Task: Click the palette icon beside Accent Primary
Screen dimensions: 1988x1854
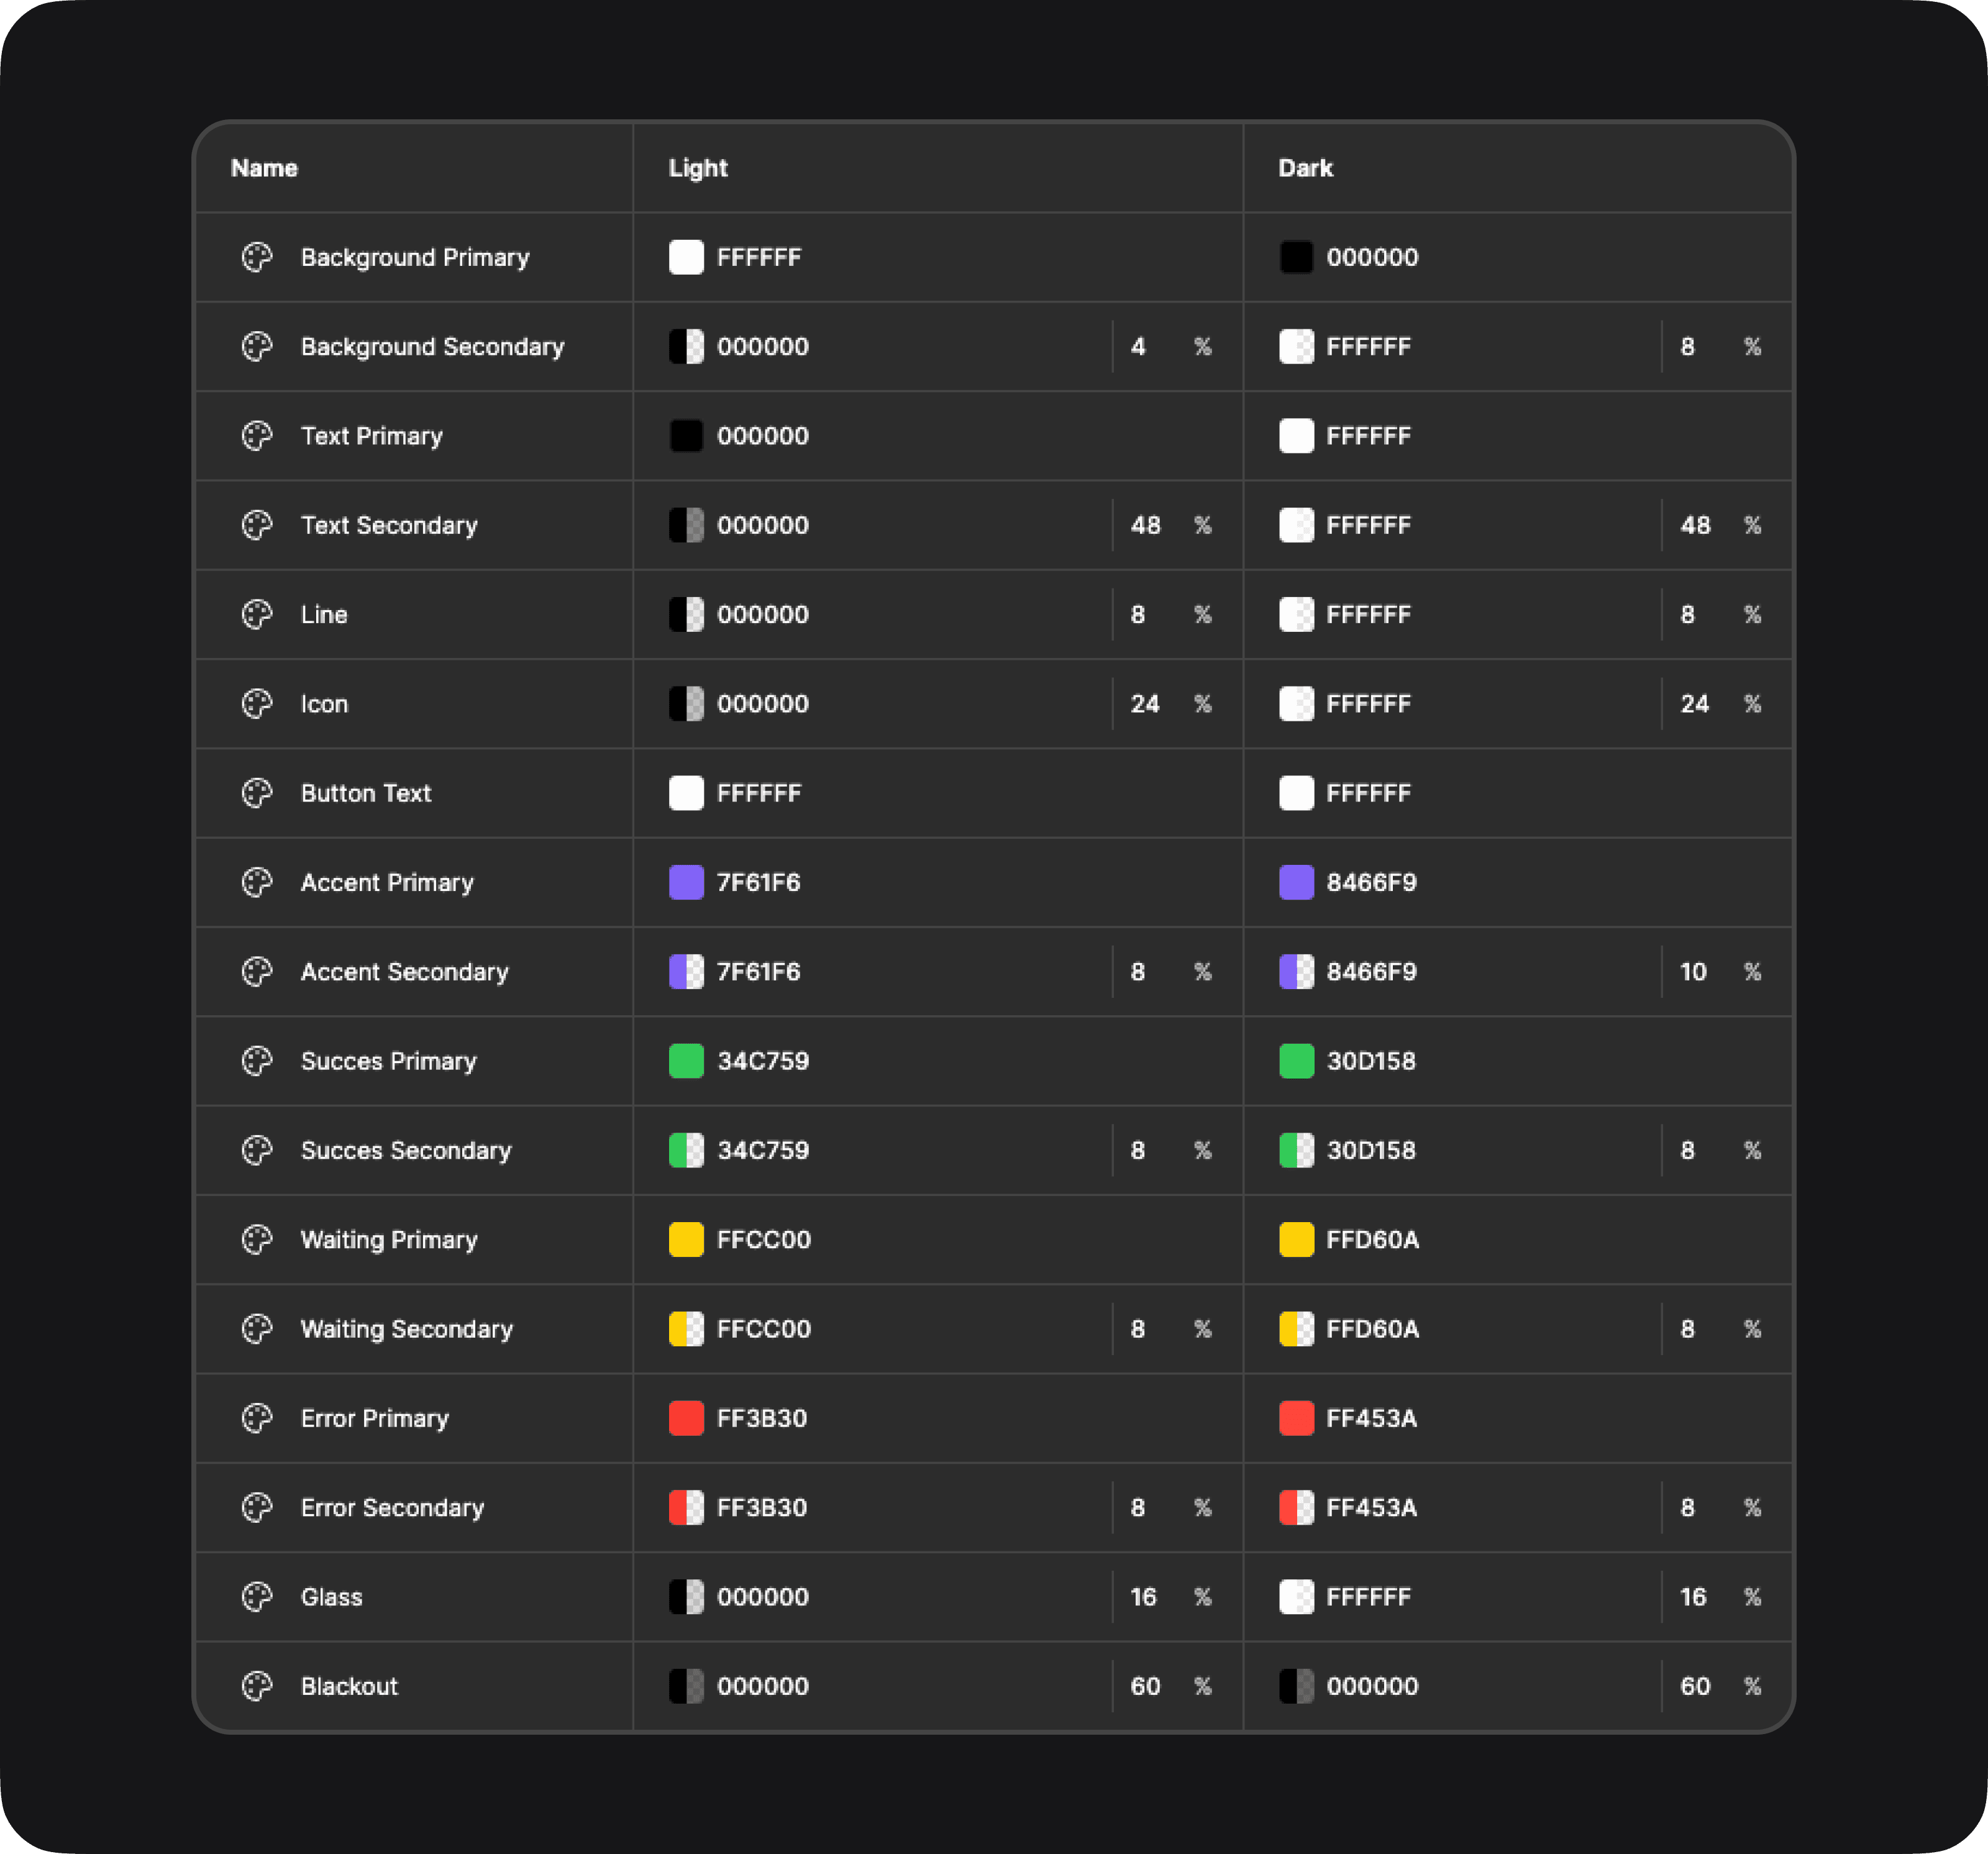Action: point(257,882)
